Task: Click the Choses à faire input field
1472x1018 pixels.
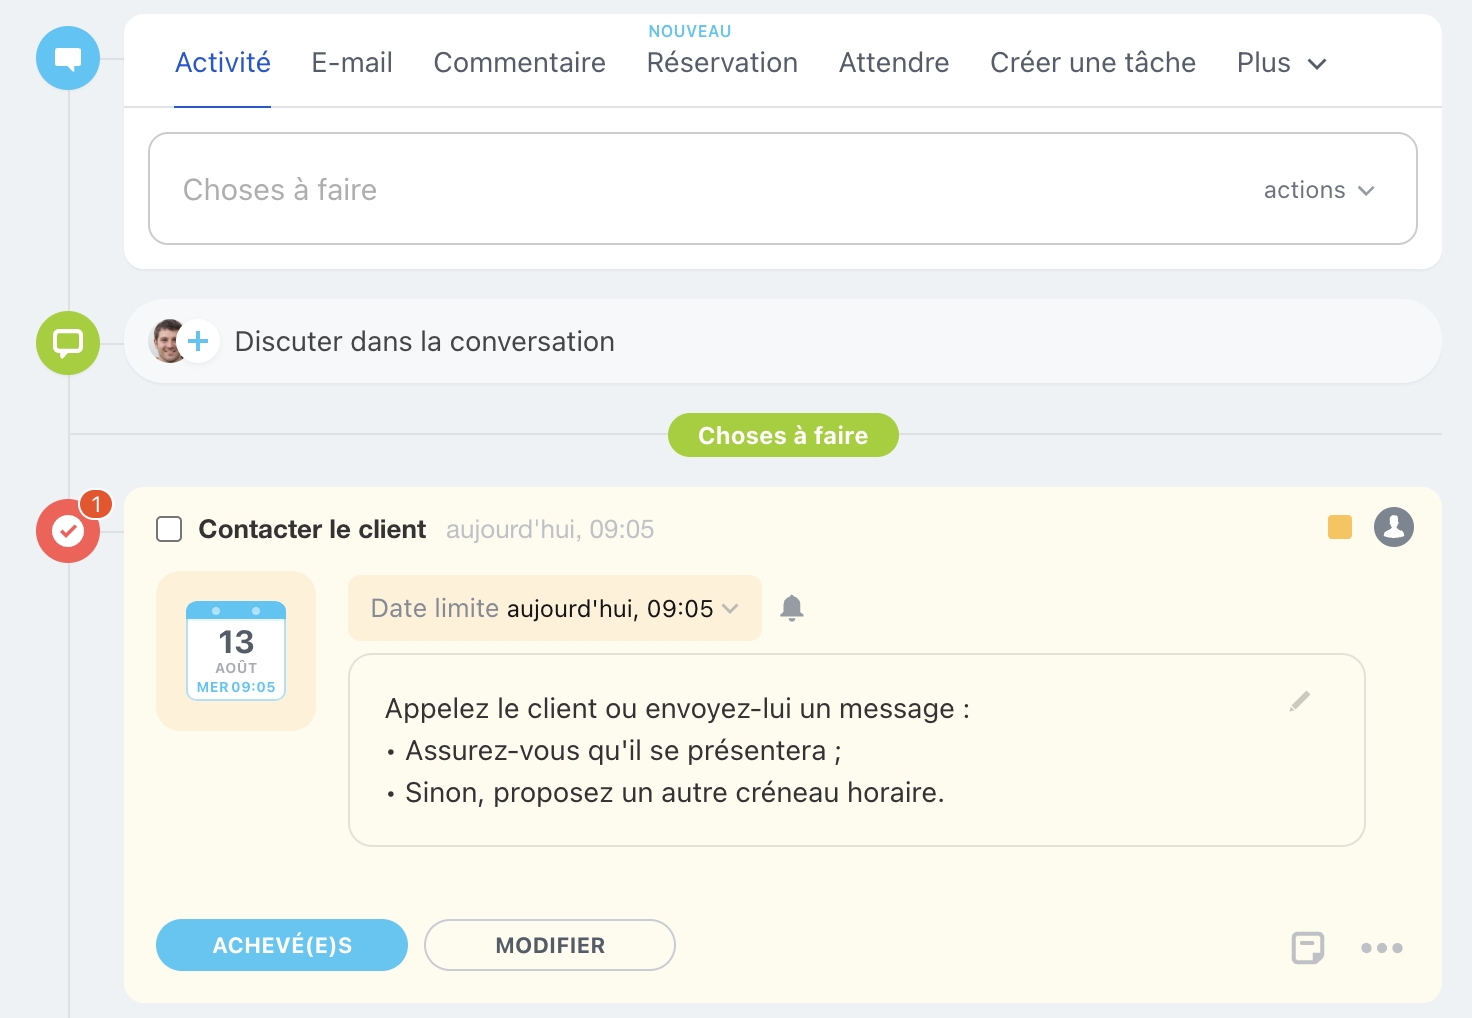Action: (x=700, y=189)
